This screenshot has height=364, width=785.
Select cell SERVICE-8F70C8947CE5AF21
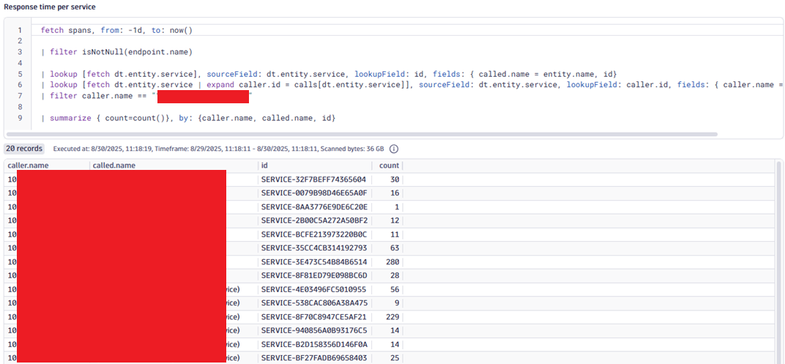pyautogui.click(x=314, y=316)
